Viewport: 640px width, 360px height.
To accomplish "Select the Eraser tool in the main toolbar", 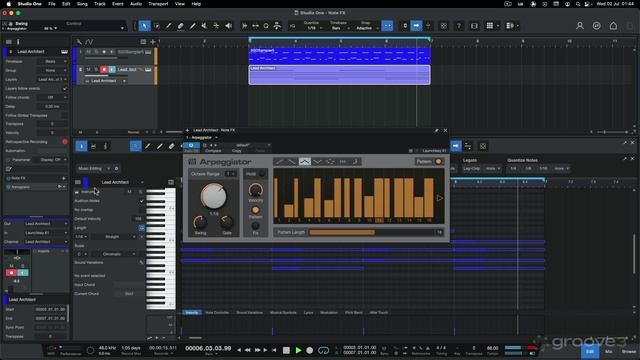I will (x=180, y=26).
